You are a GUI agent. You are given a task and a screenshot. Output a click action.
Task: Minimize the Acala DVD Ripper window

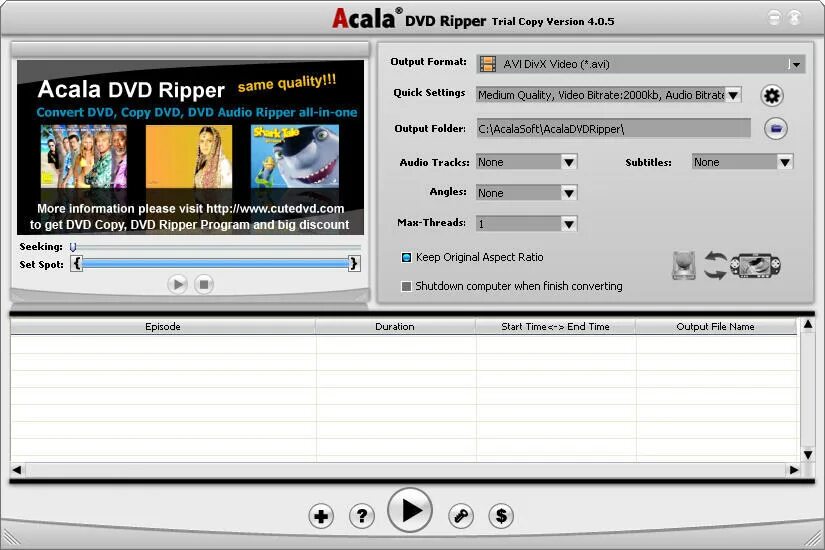[774, 17]
